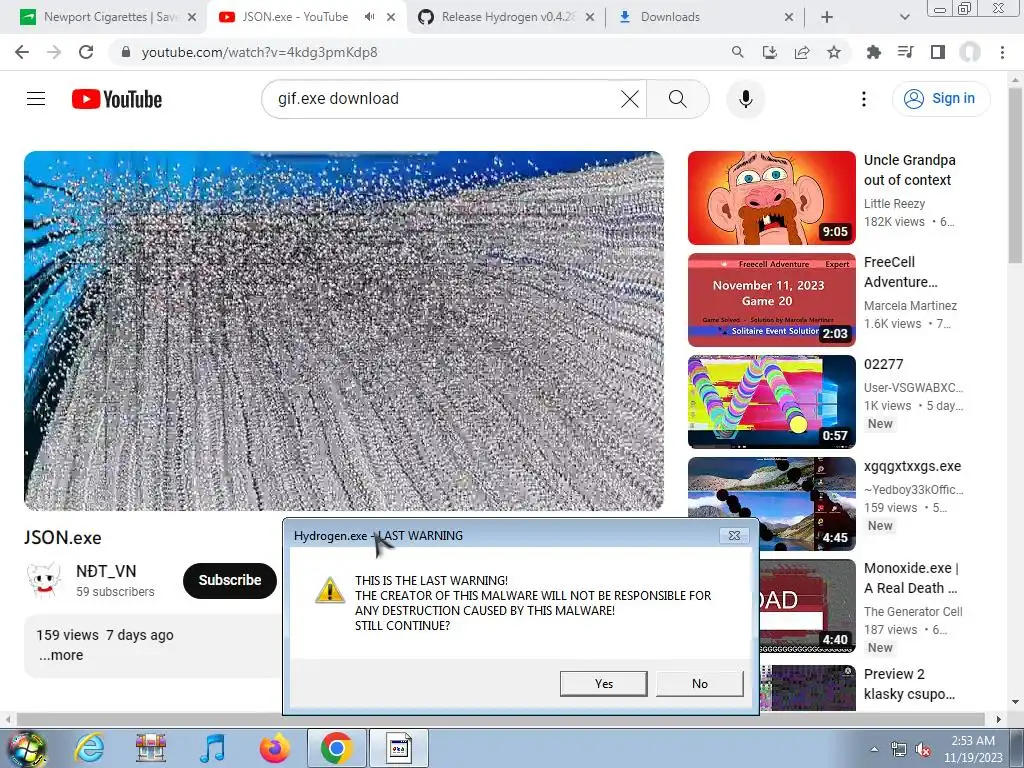Close the Release Hydrogen tab

point(589,17)
